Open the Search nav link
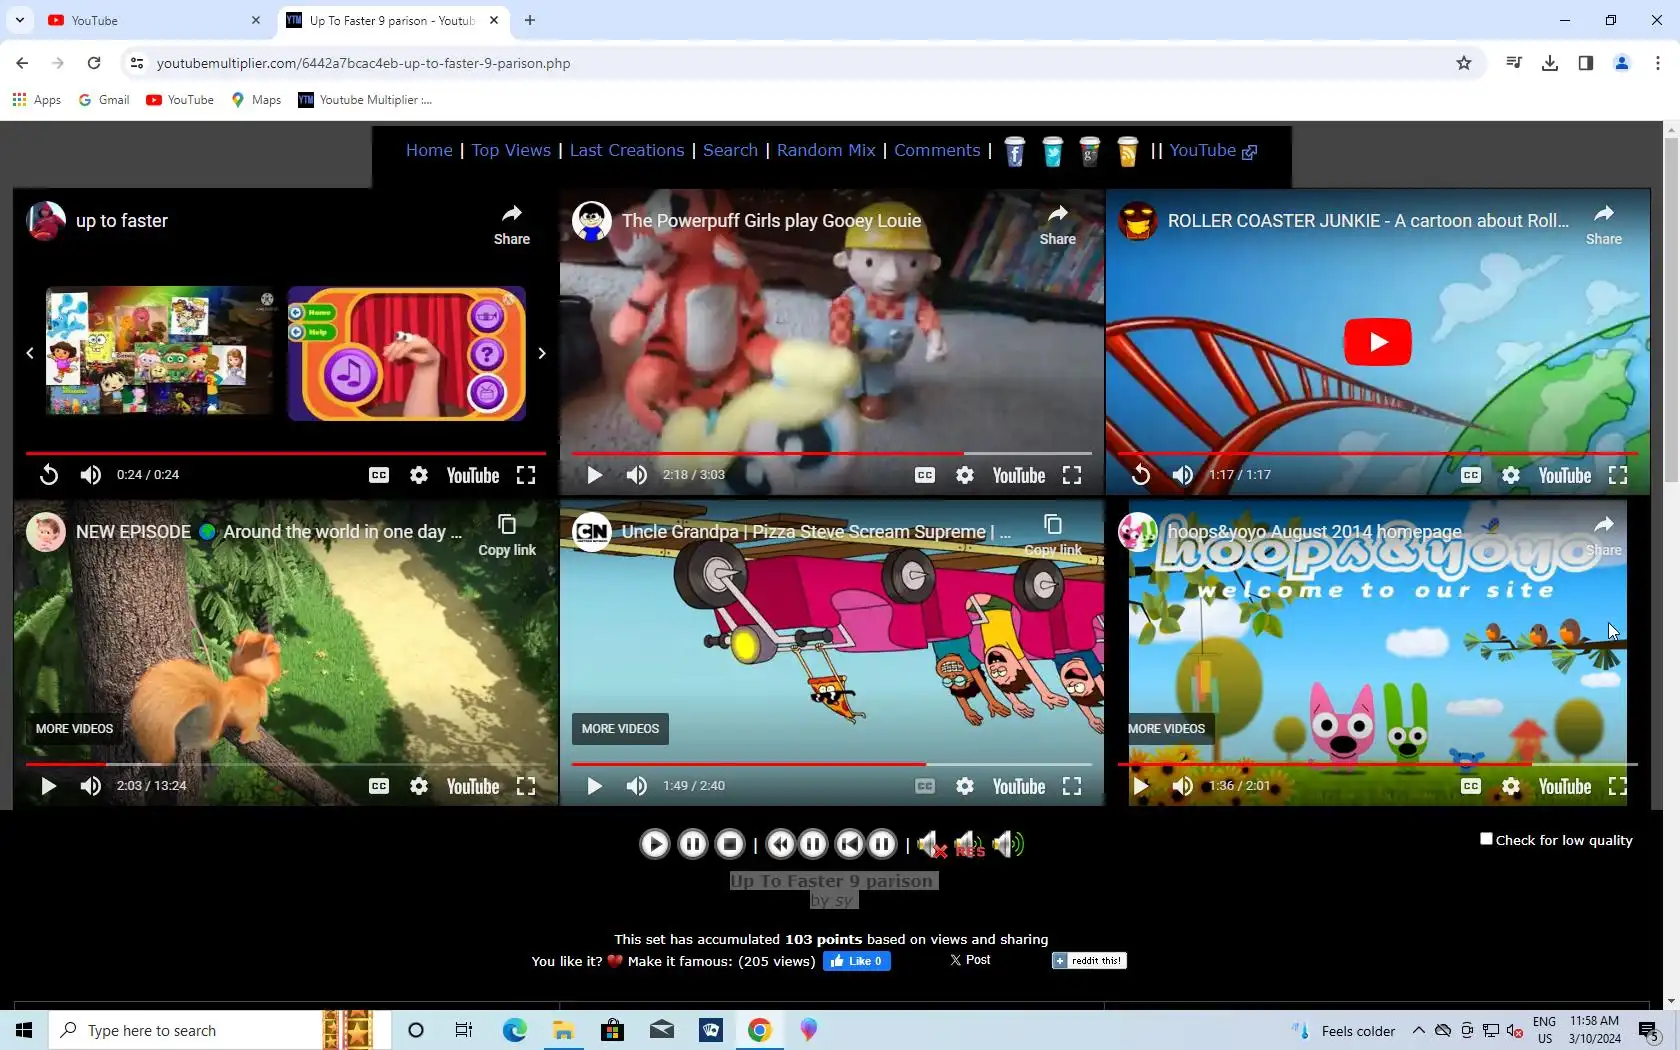Screen dimensions: 1680x1050 [730, 150]
